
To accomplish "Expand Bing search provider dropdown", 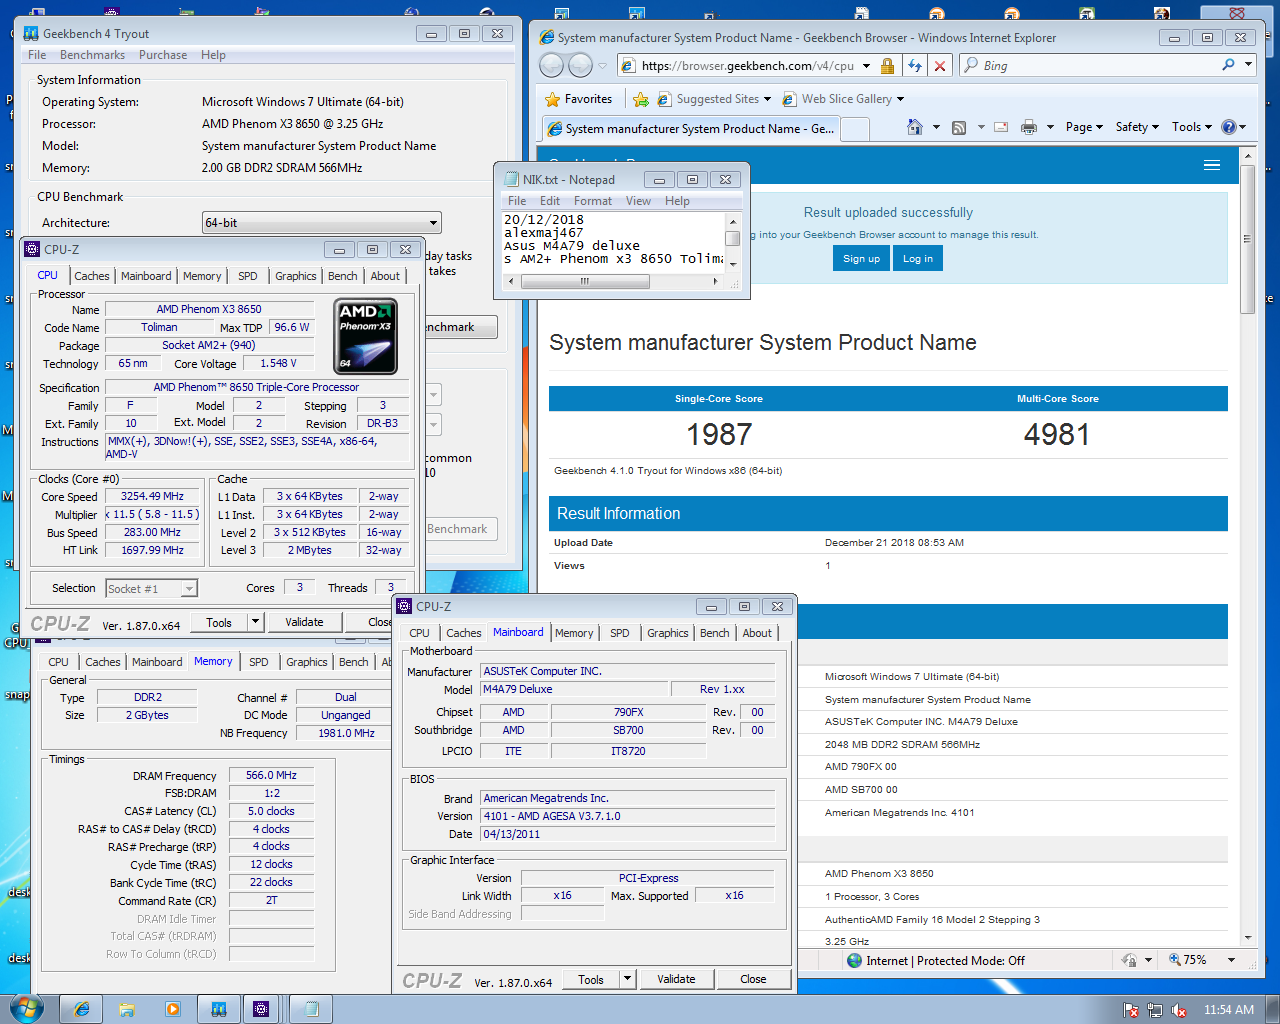I will coord(1248,65).
